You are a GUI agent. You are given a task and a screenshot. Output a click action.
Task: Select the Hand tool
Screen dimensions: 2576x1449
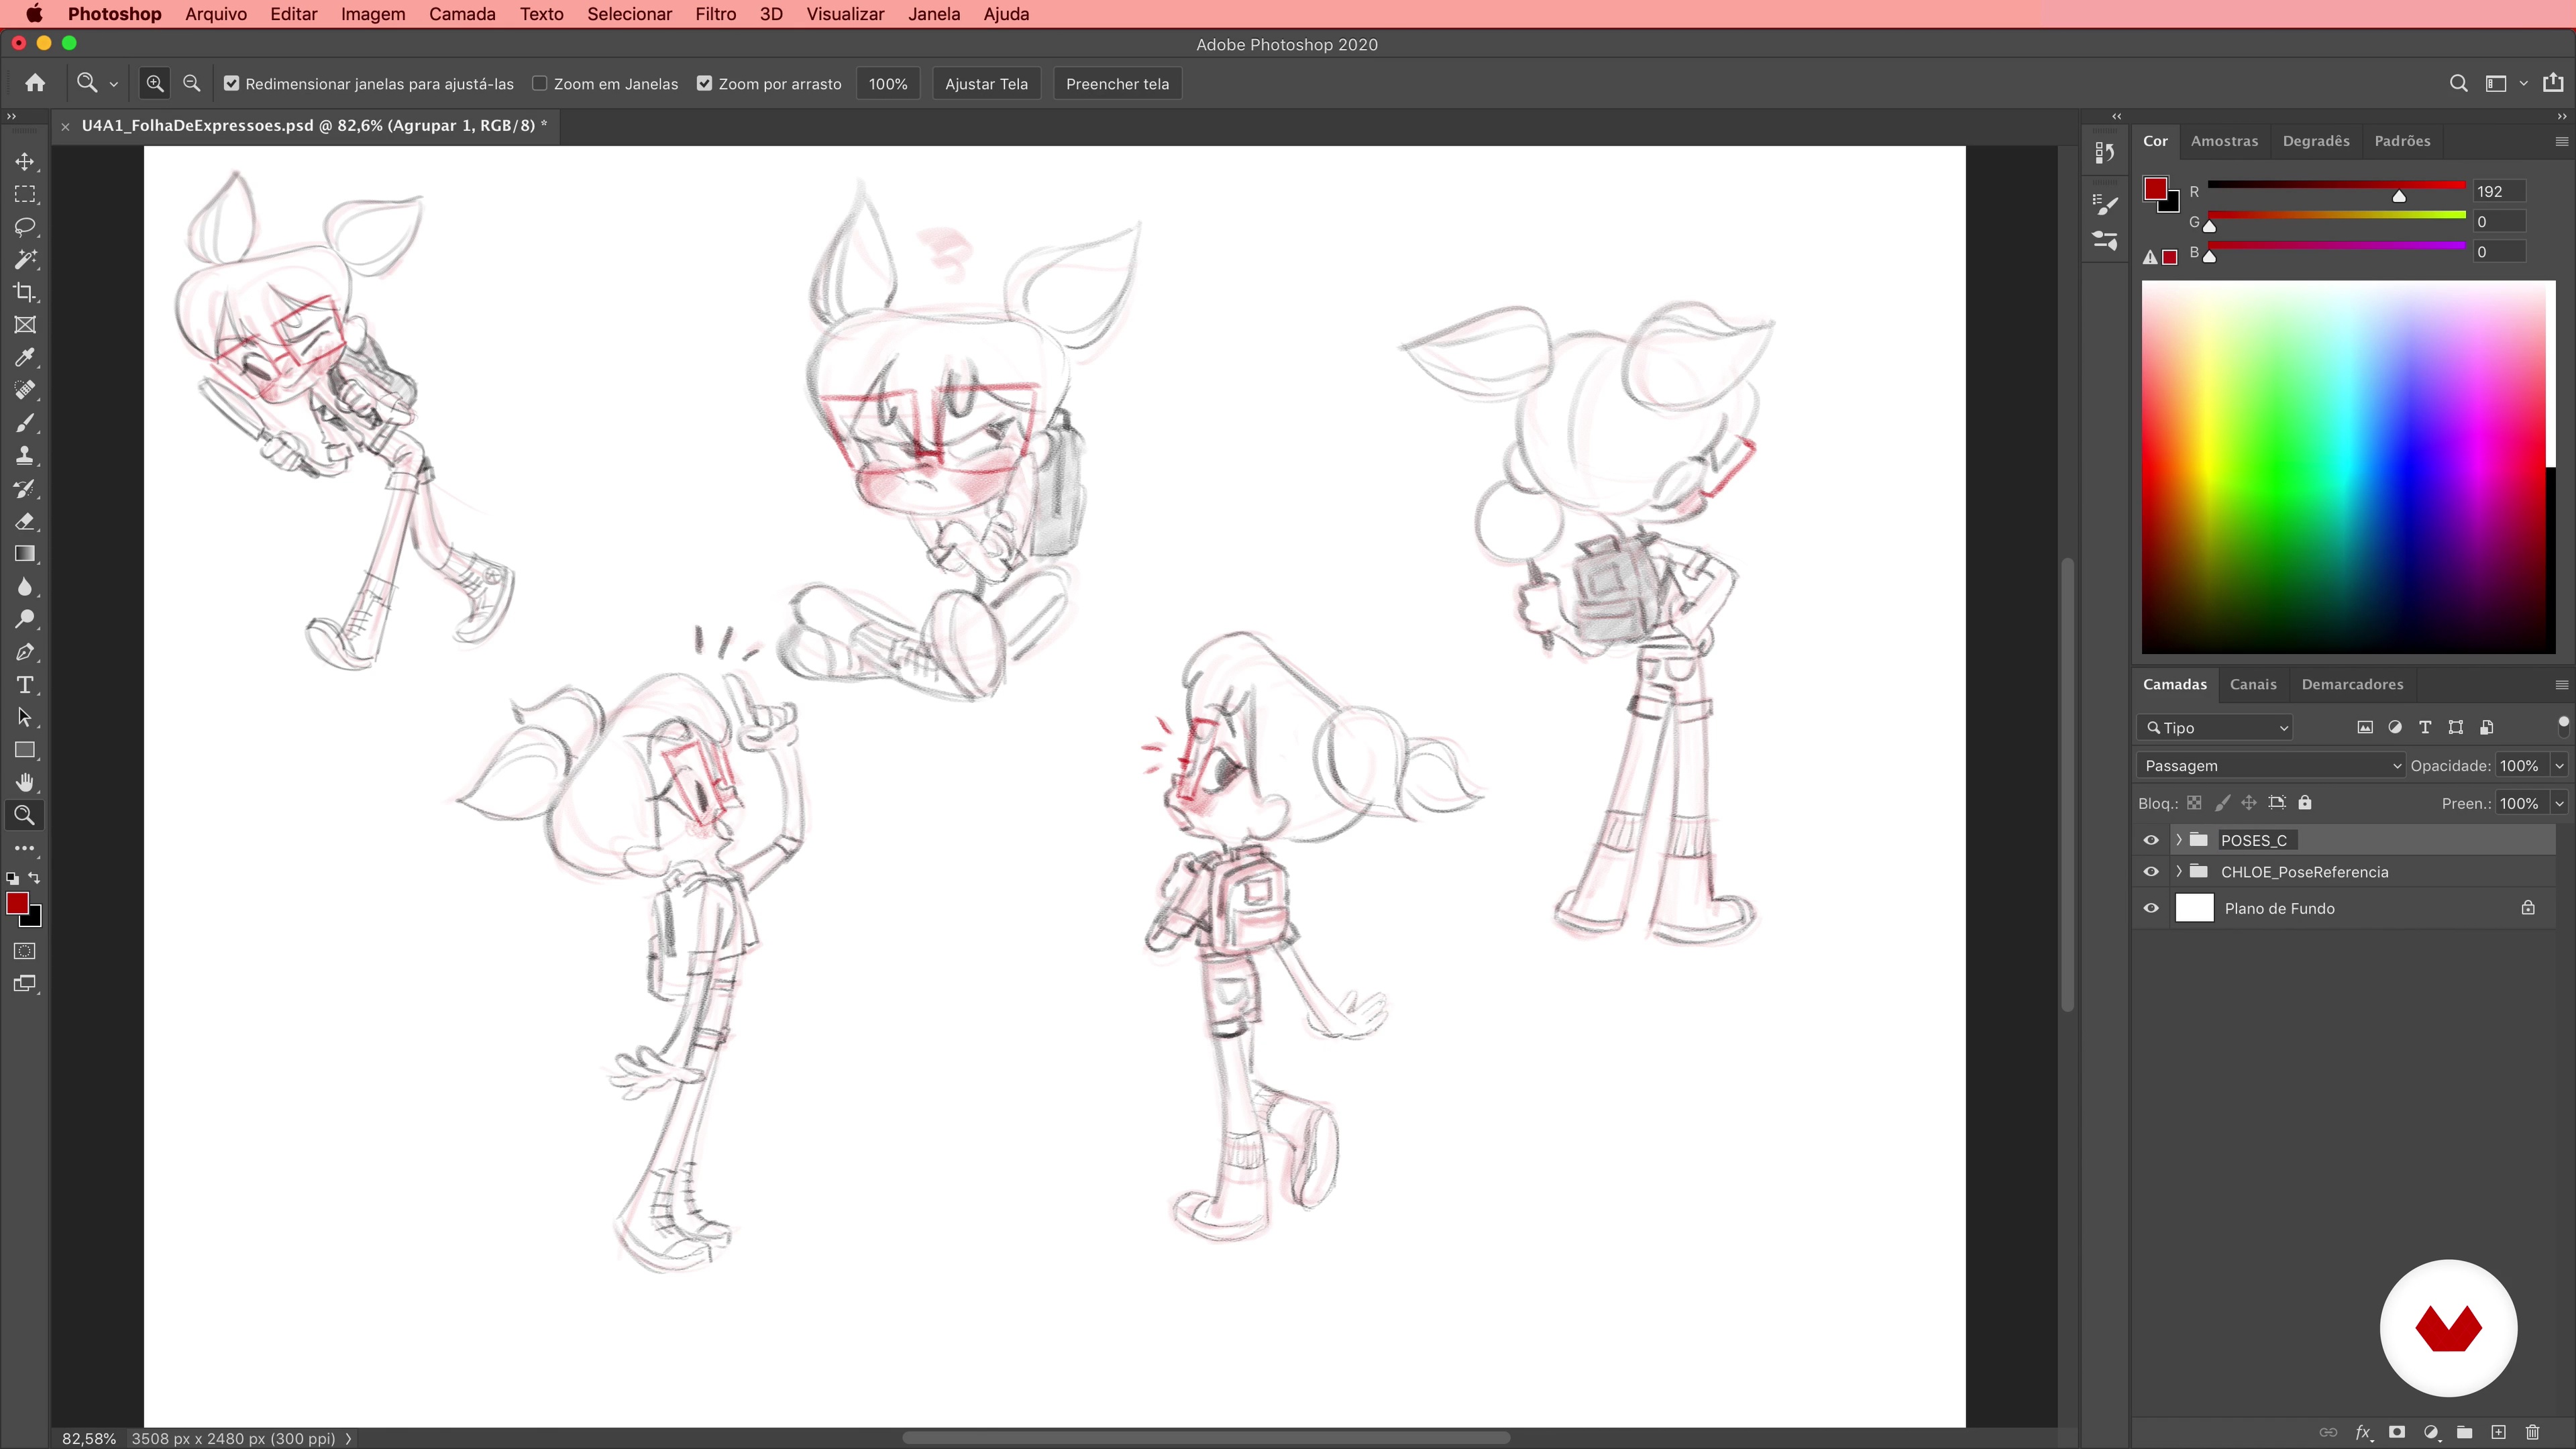point(25,782)
